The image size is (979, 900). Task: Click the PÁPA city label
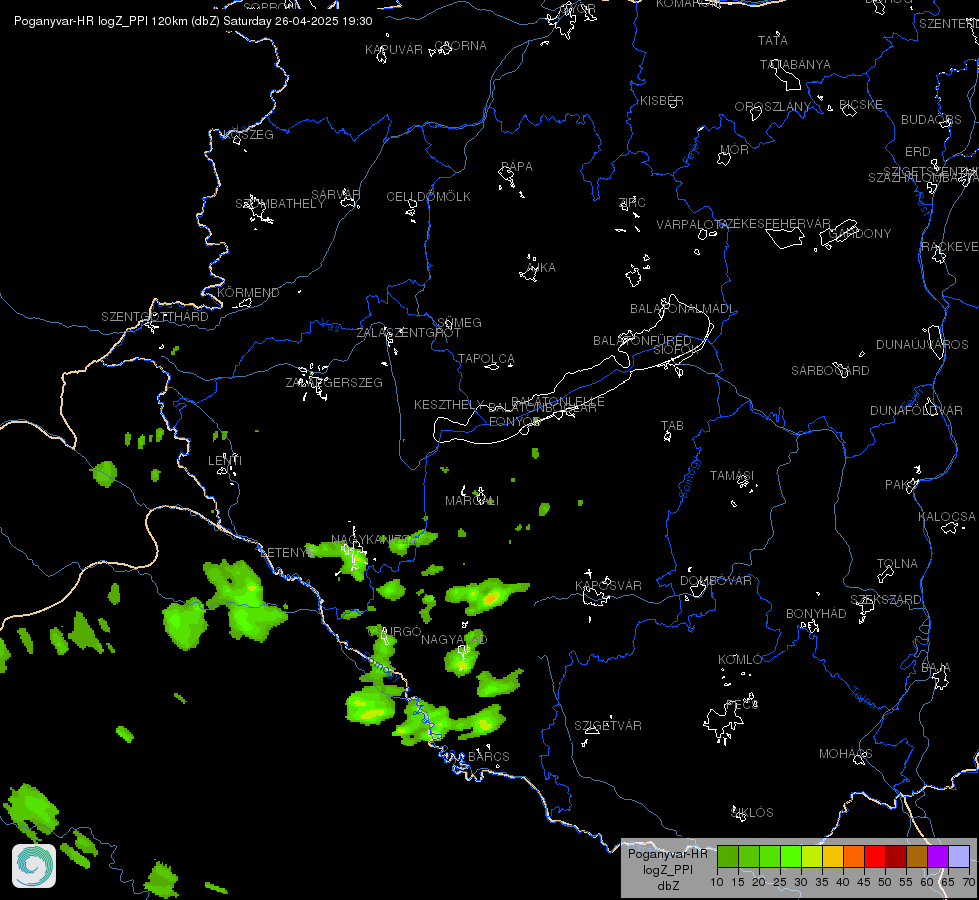click(x=517, y=166)
